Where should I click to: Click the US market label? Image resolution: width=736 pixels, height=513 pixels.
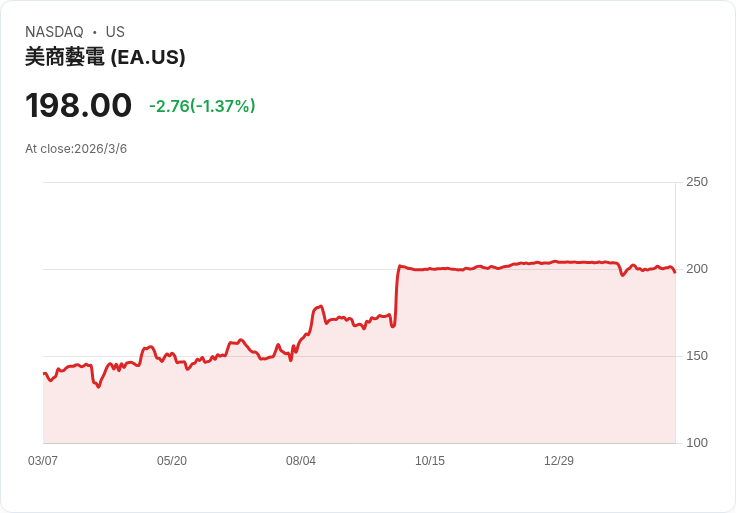coord(115,32)
